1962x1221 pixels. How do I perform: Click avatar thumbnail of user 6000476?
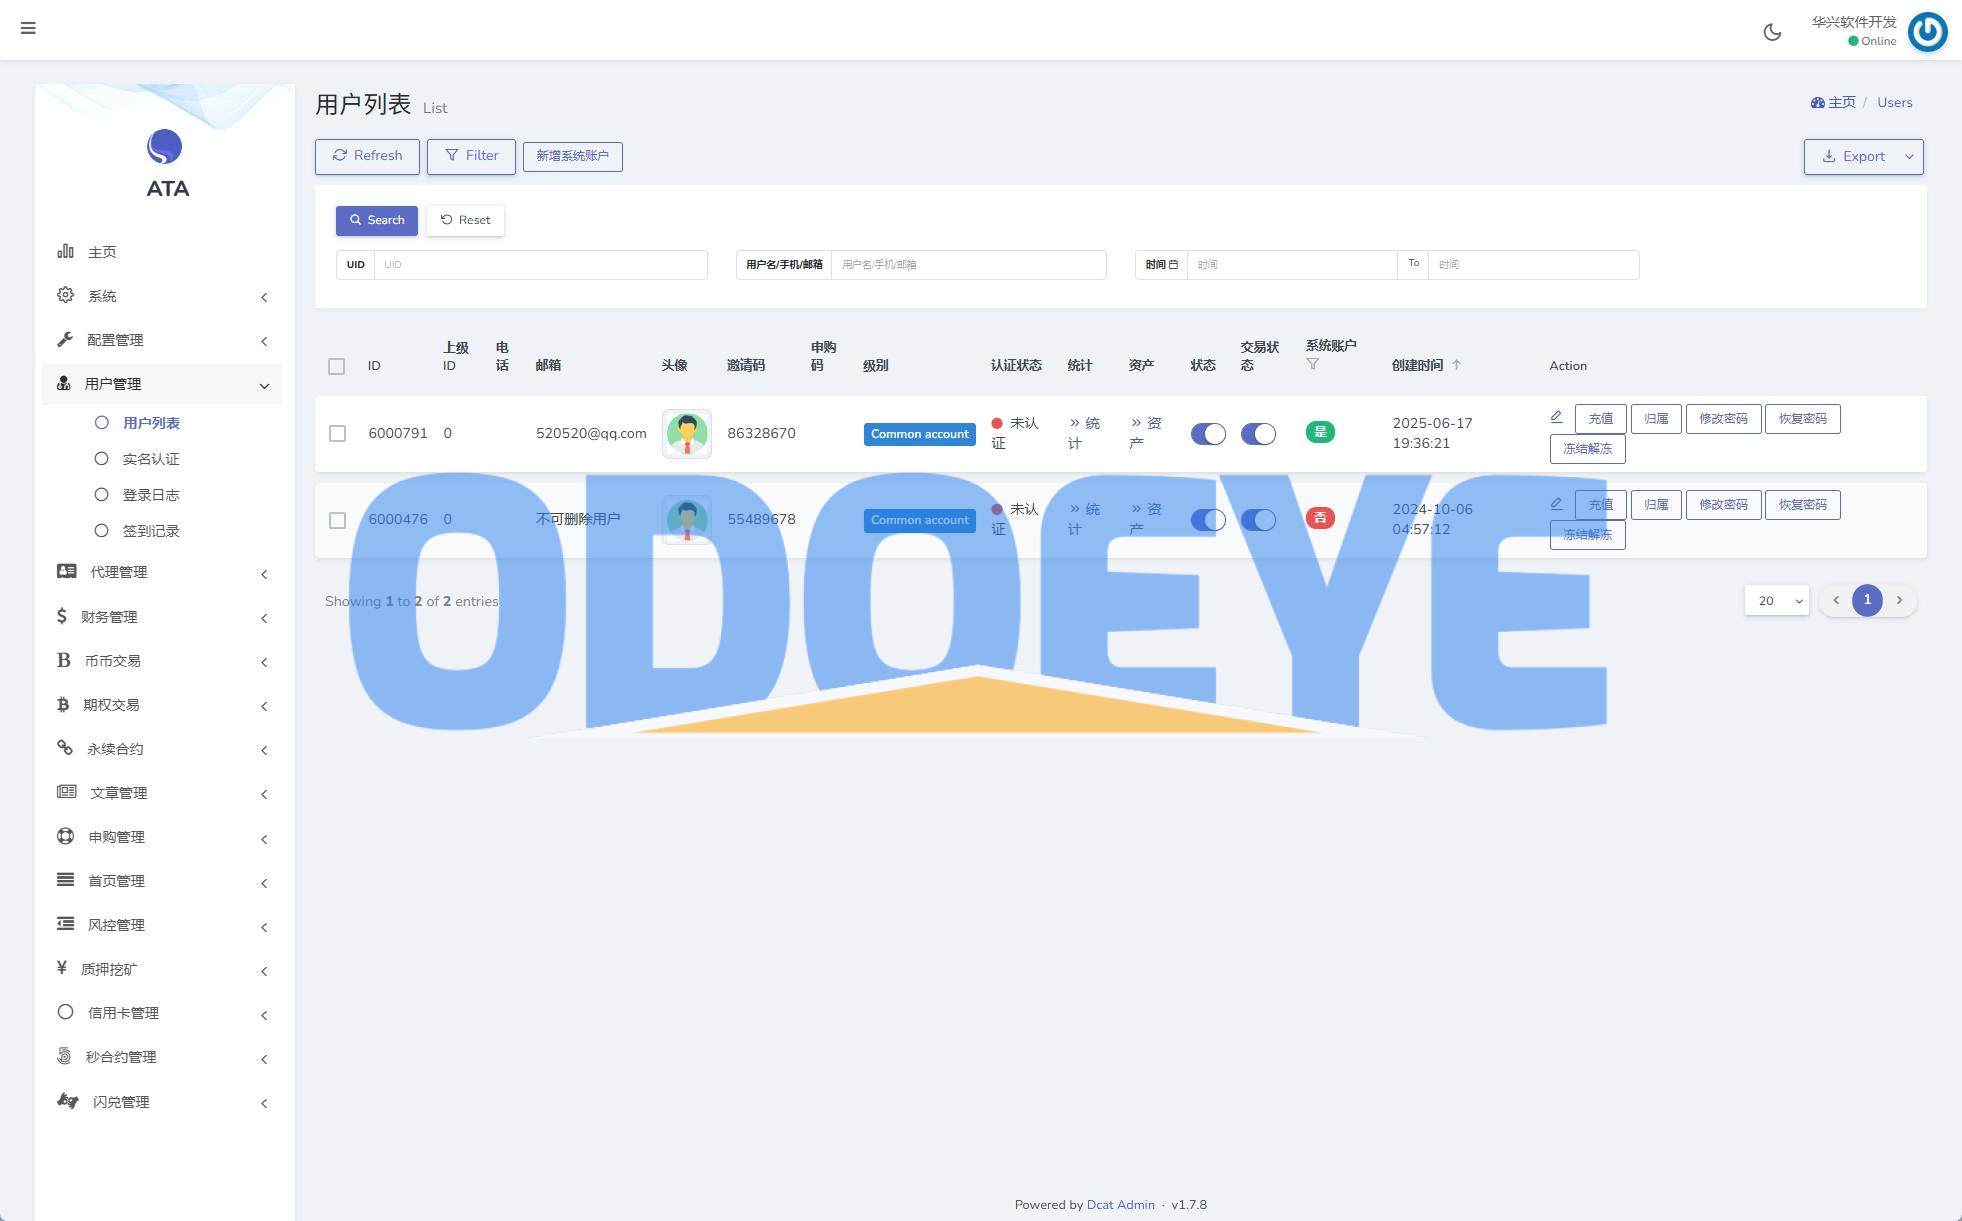click(686, 519)
